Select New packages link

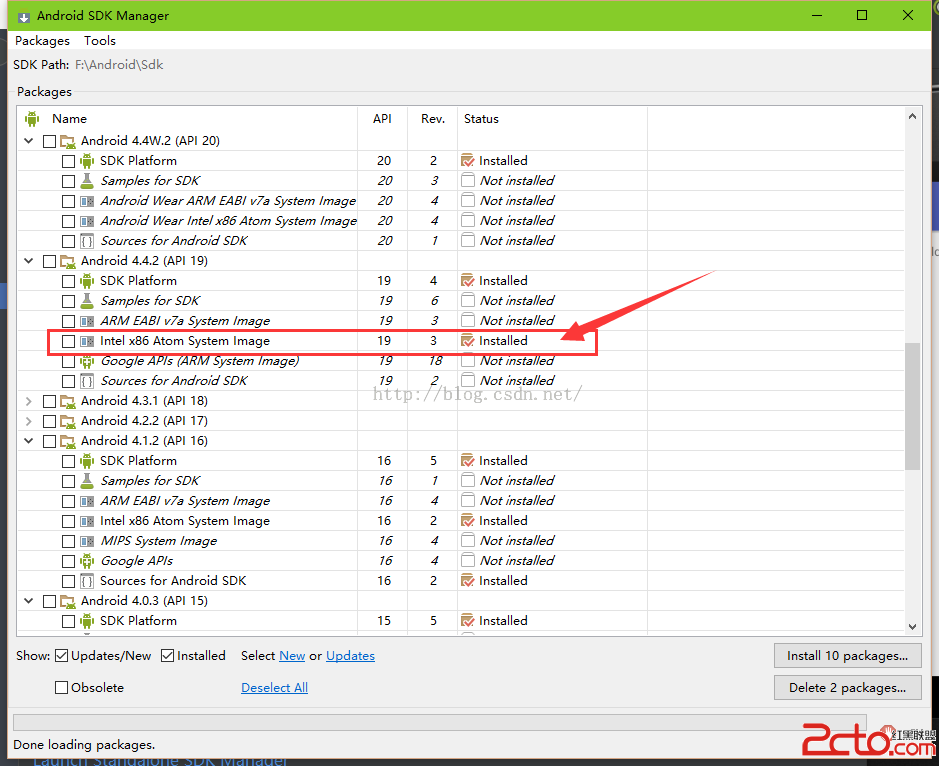(292, 656)
